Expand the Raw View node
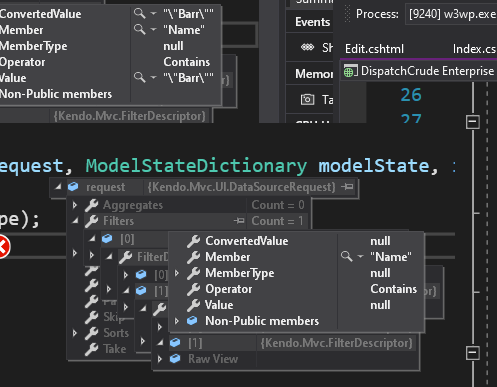This screenshot has height=387, width=497. pos(160,359)
